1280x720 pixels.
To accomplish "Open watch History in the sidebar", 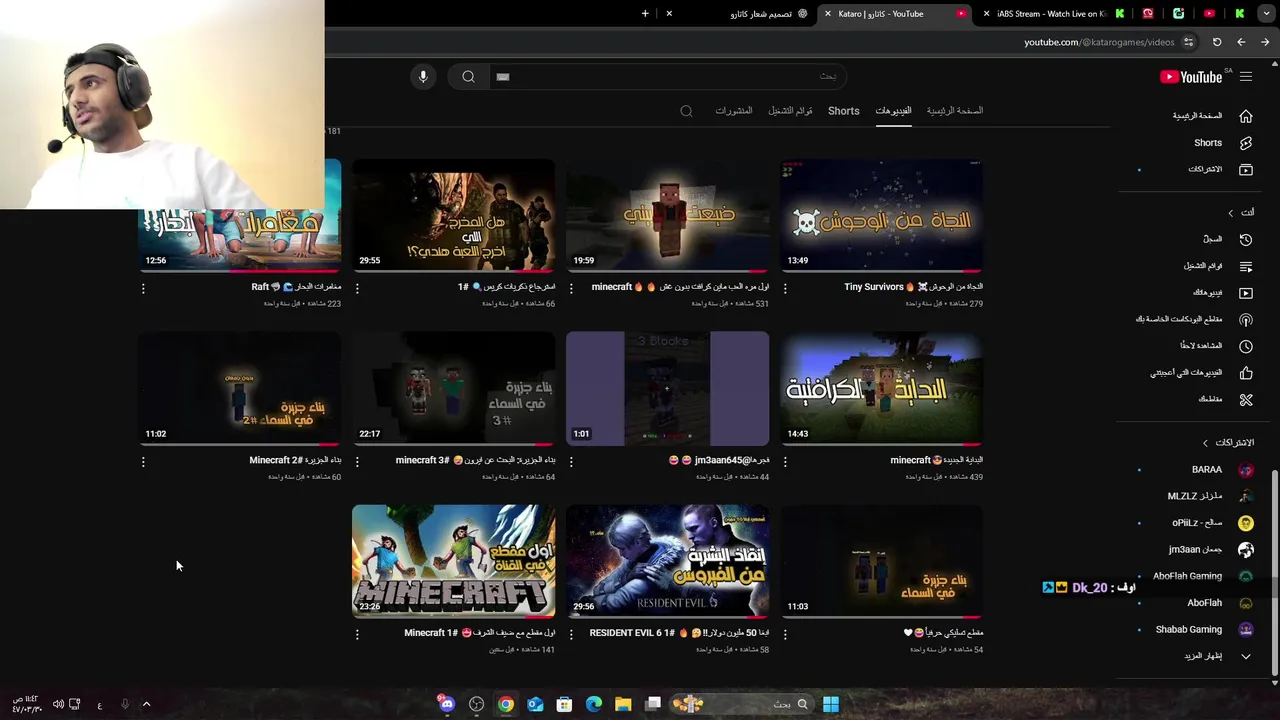I will pos(1212,239).
